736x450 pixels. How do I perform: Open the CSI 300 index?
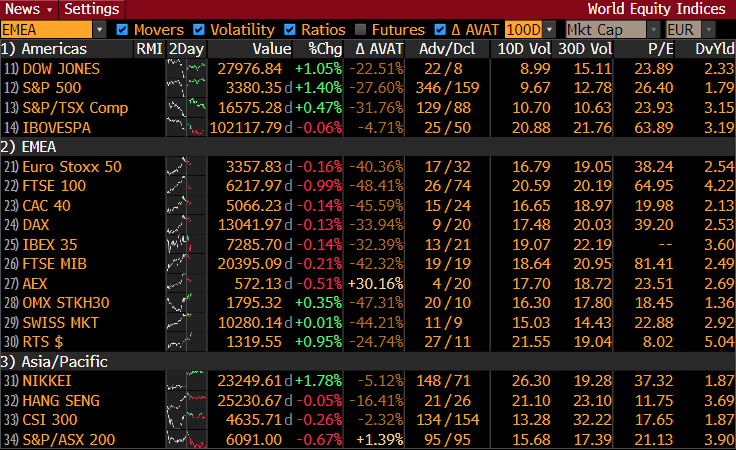point(50,419)
